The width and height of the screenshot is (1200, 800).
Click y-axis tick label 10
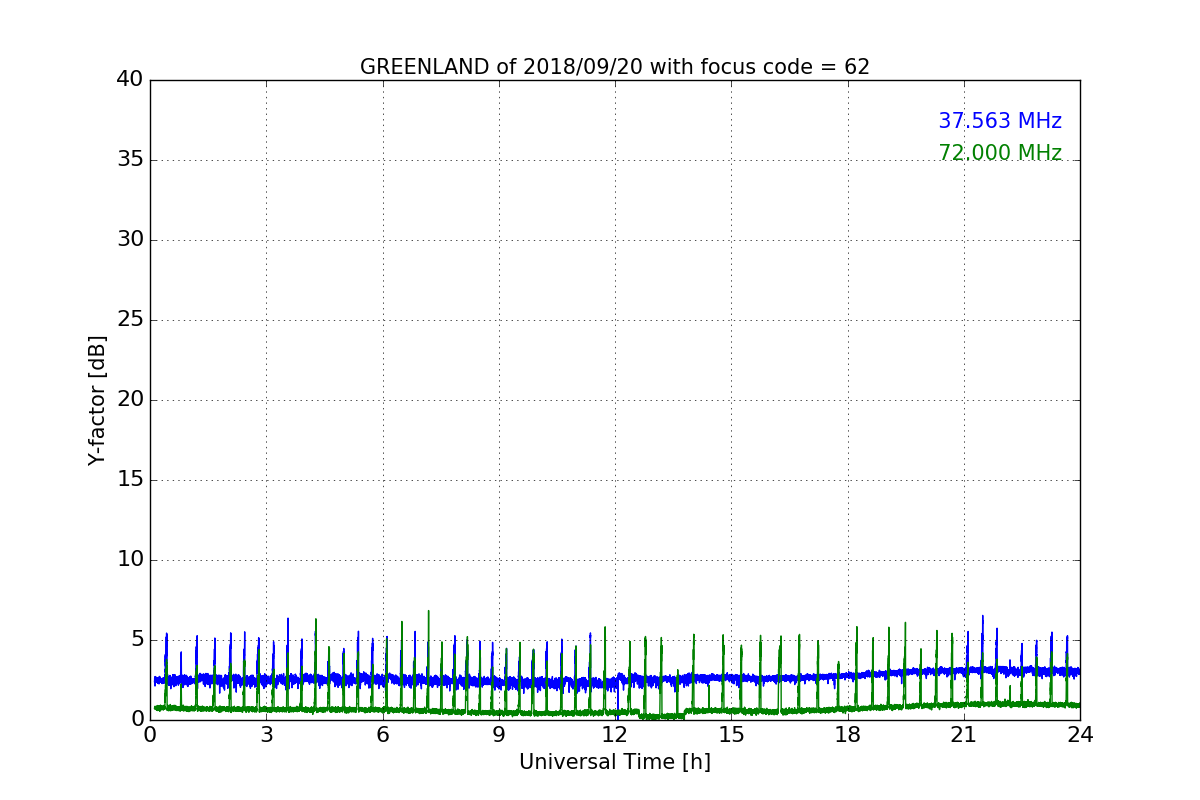pos(130,560)
